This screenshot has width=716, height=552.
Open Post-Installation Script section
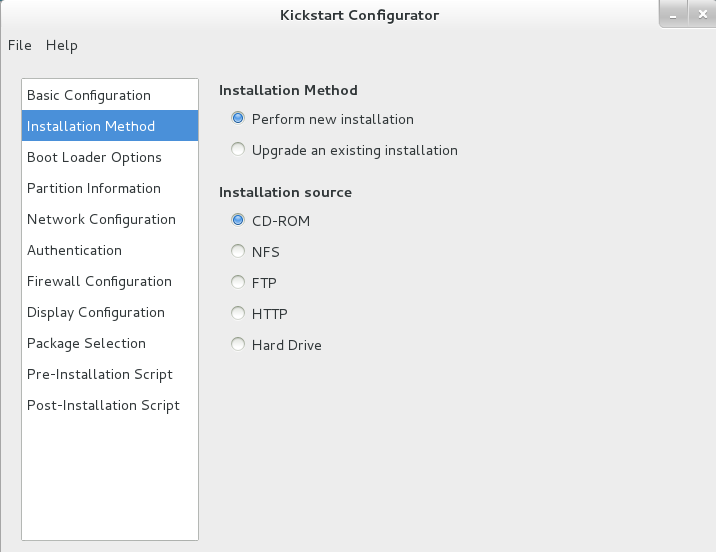(103, 405)
